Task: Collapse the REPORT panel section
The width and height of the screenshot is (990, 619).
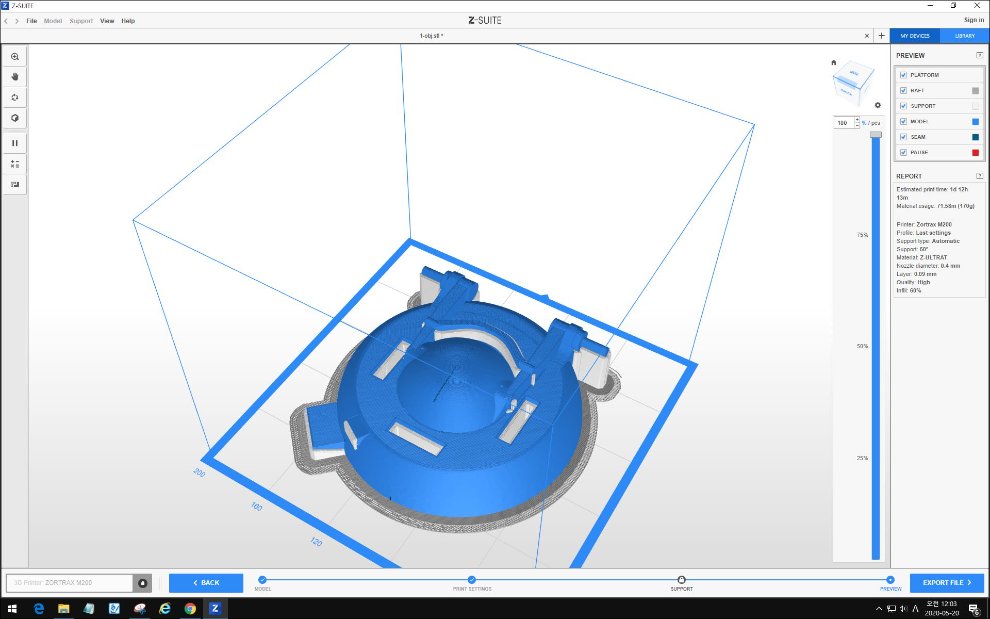Action: [979, 176]
